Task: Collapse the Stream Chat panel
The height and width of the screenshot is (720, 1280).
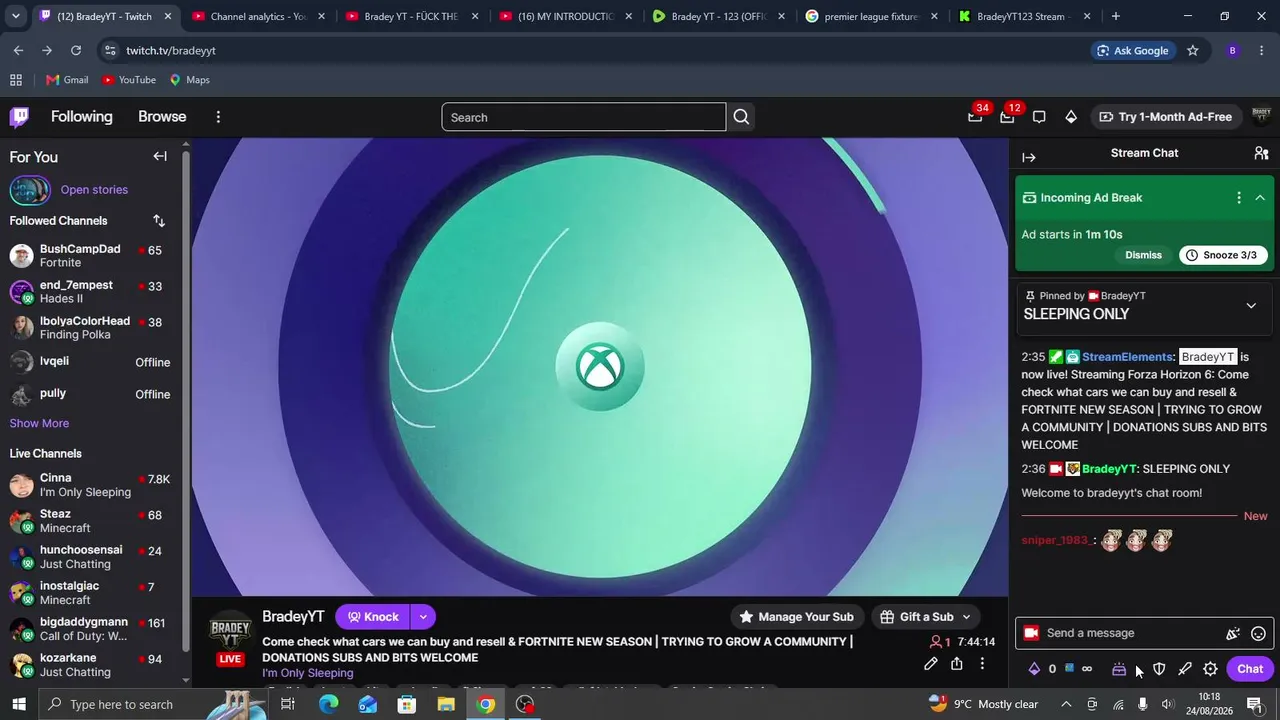Action: tap(1029, 157)
